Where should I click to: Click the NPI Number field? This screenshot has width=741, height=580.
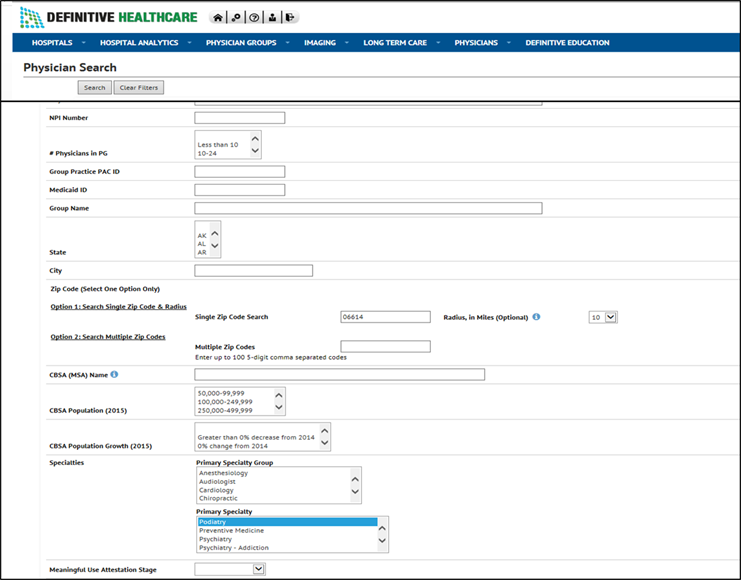pos(240,118)
